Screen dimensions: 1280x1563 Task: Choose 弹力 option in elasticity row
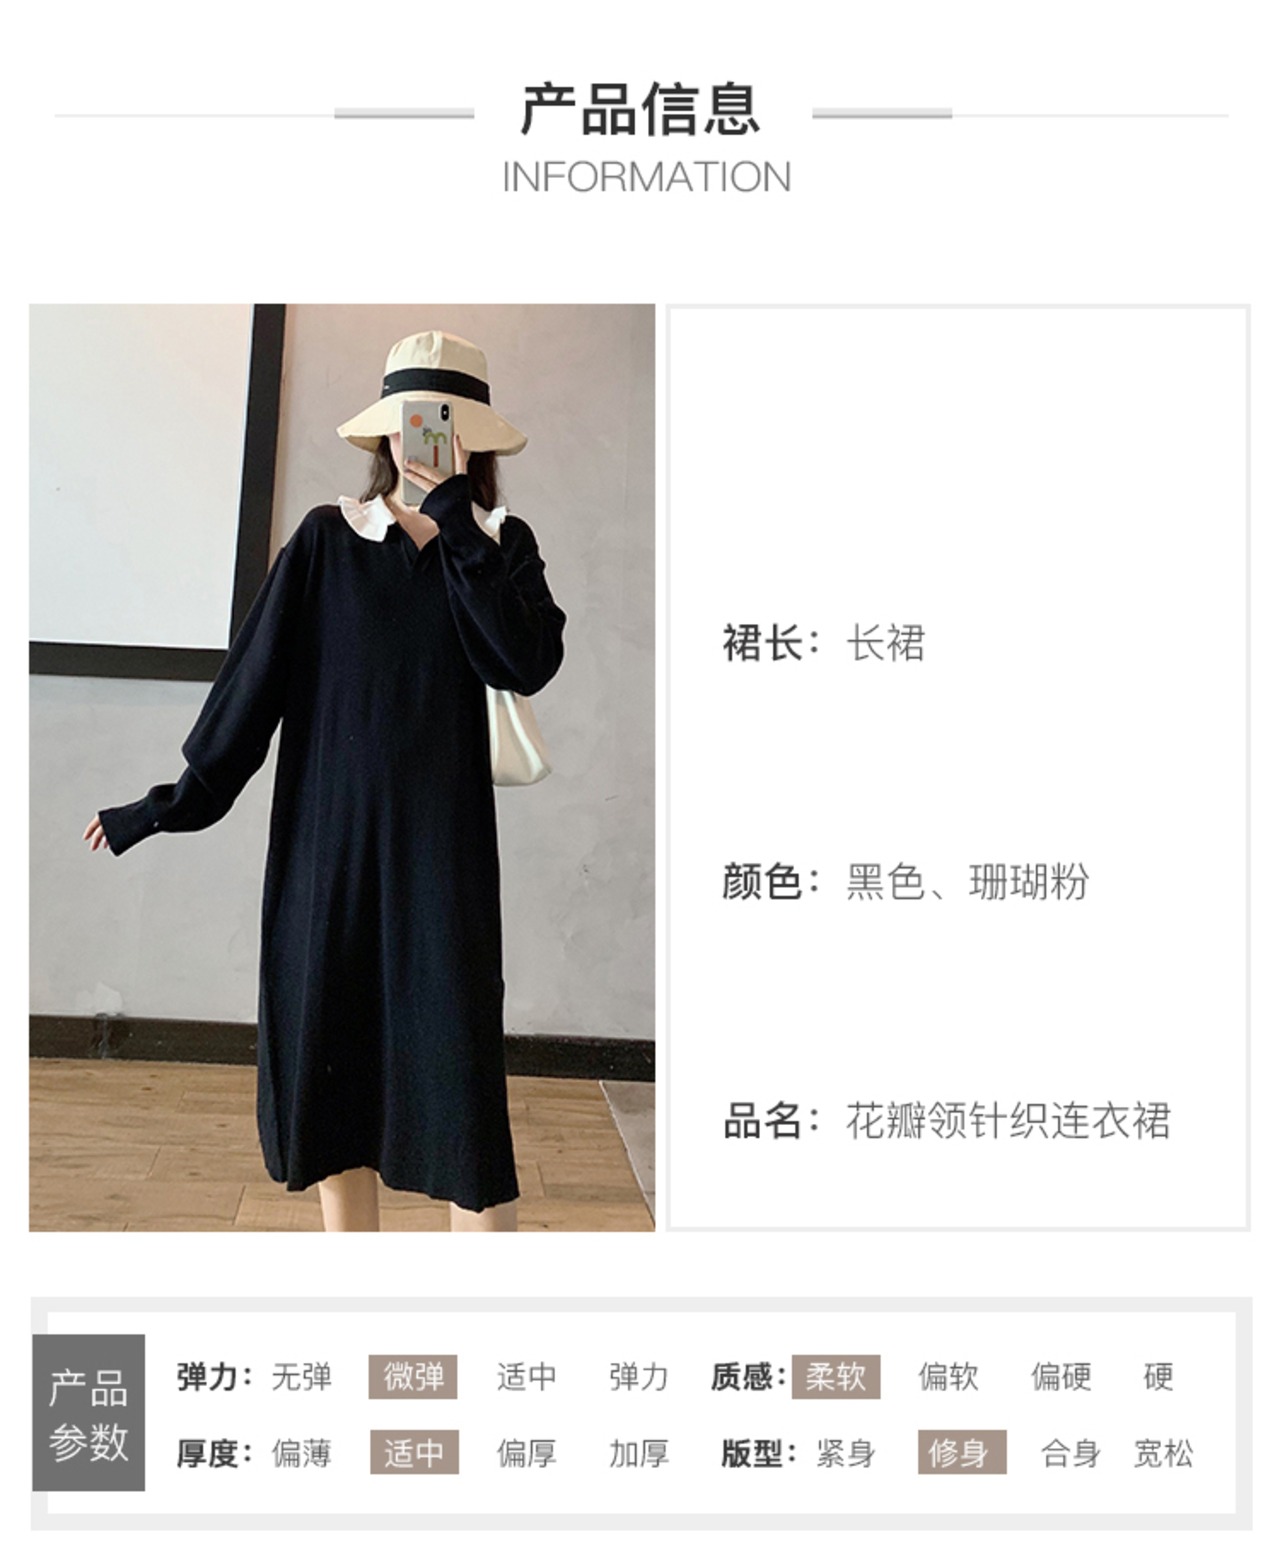click(x=639, y=1377)
